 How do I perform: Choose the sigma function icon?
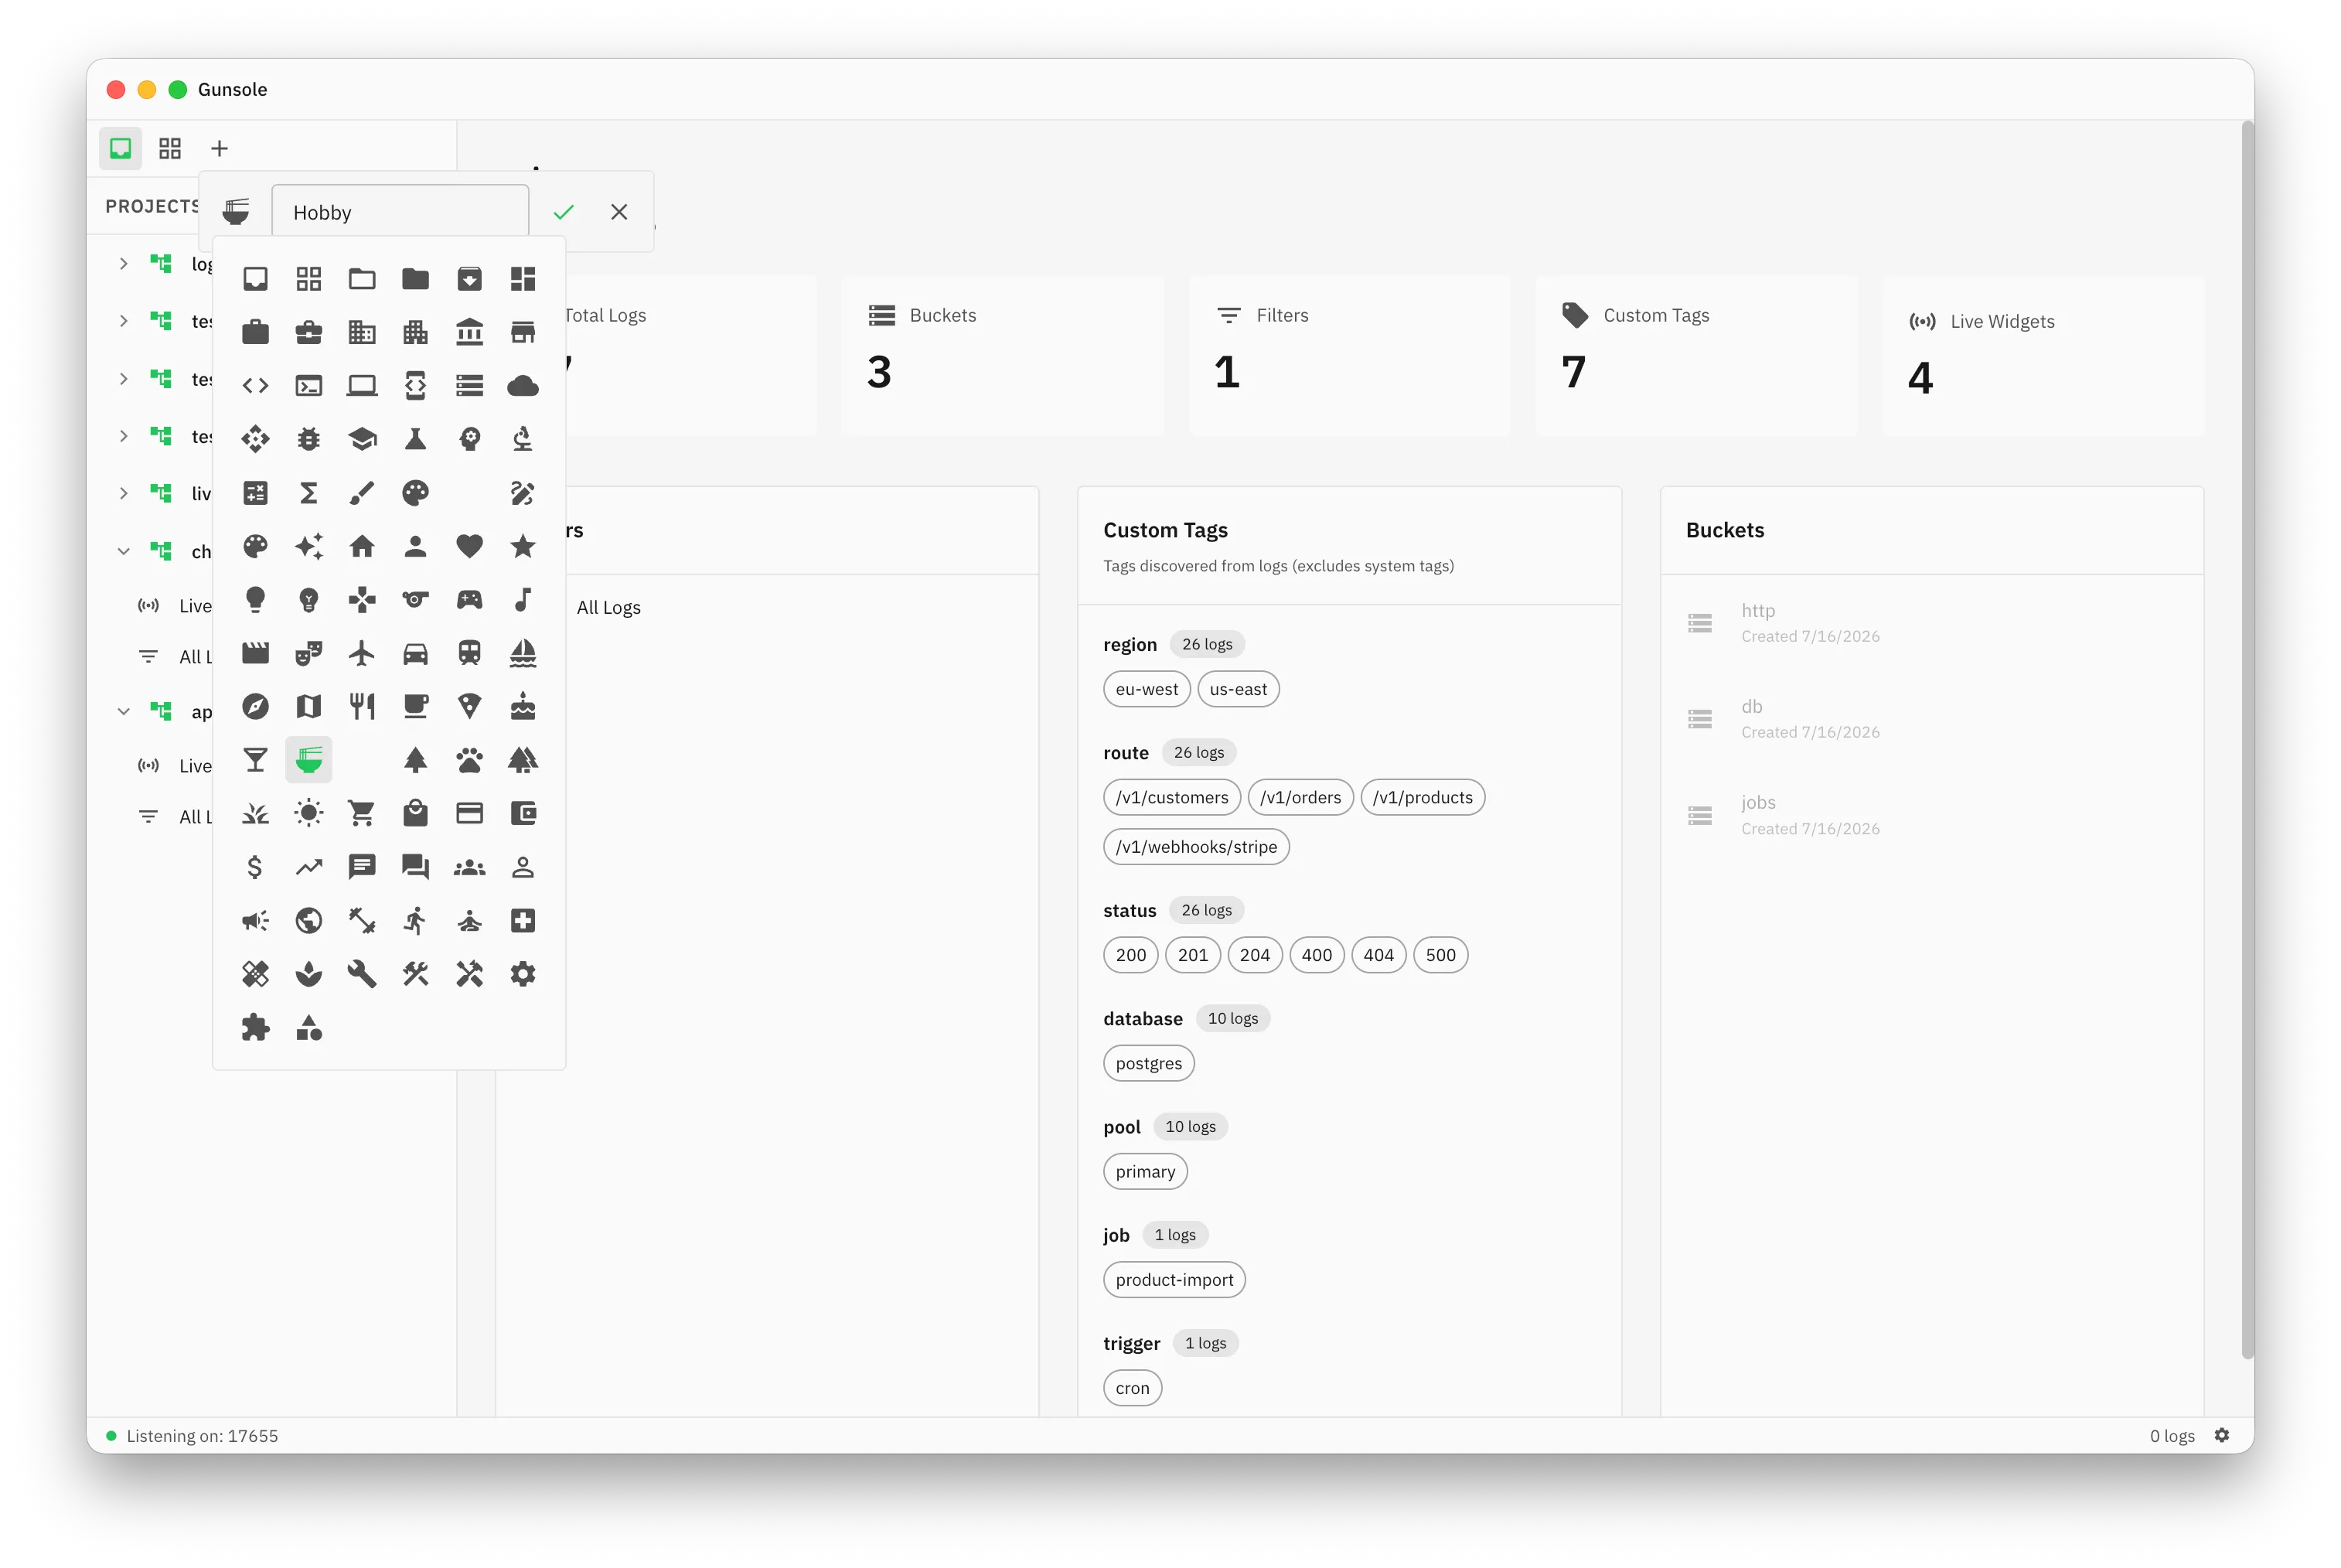tap(309, 493)
